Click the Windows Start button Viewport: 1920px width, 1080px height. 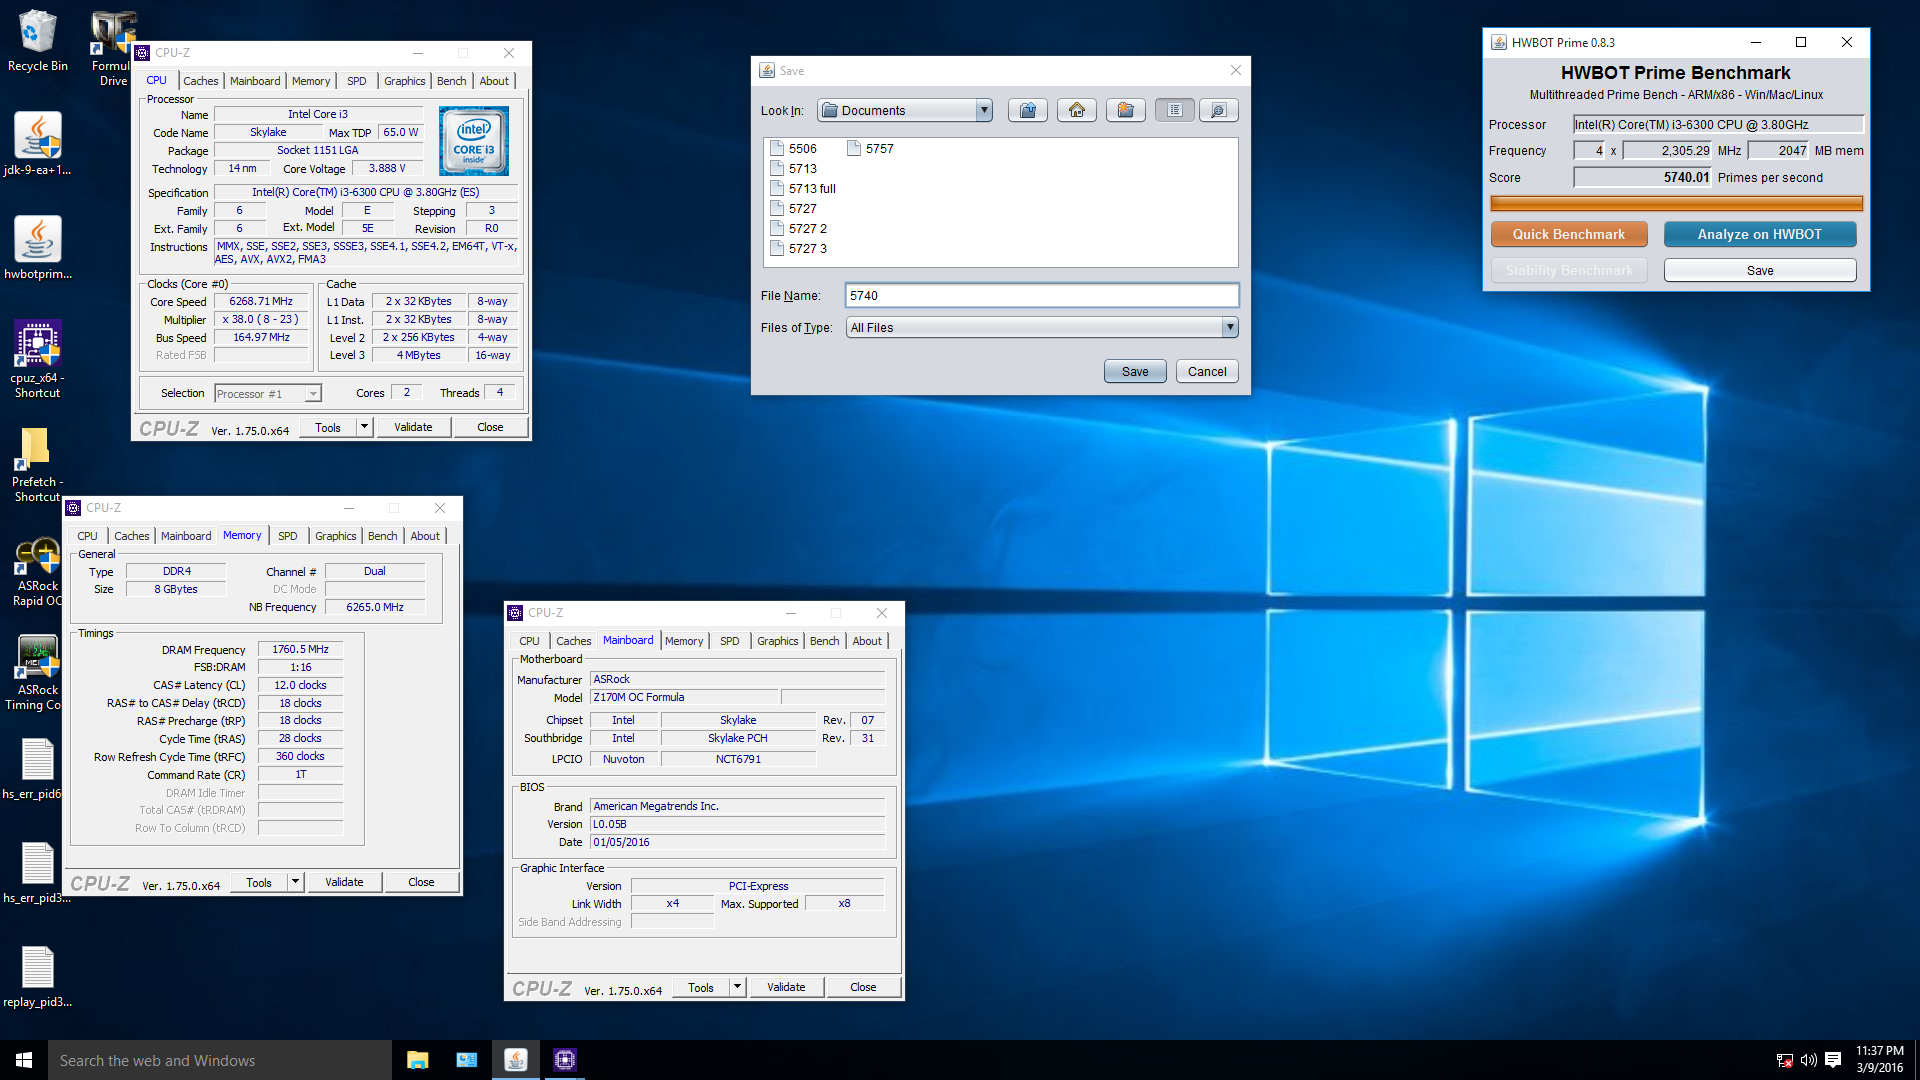[x=24, y=1060]
